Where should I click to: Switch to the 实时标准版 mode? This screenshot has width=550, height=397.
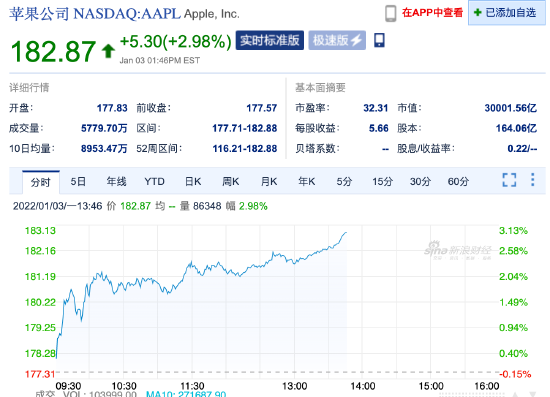tap(269, 40)
